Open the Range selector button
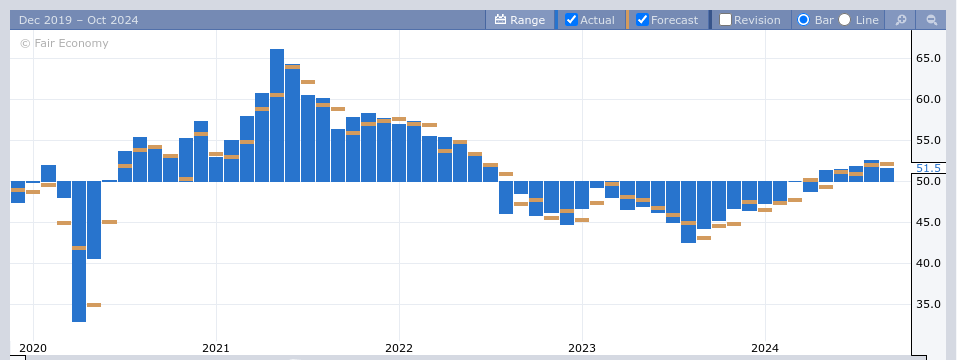 520,20
